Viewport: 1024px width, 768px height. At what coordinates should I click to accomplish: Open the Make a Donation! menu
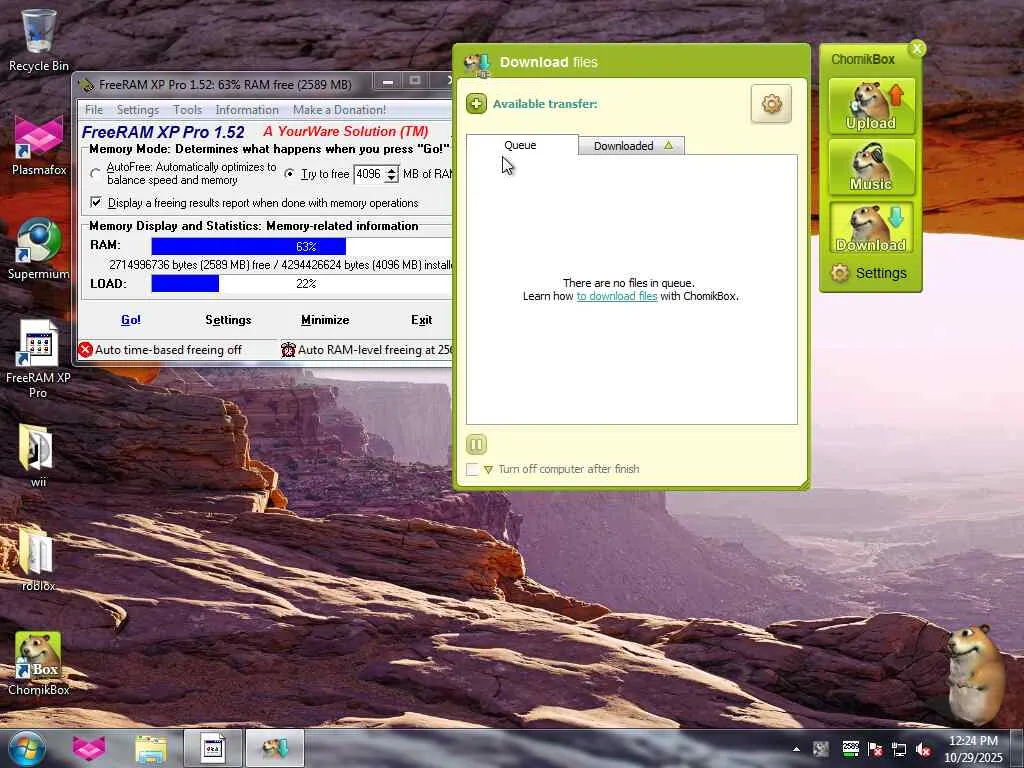point(340,110)
